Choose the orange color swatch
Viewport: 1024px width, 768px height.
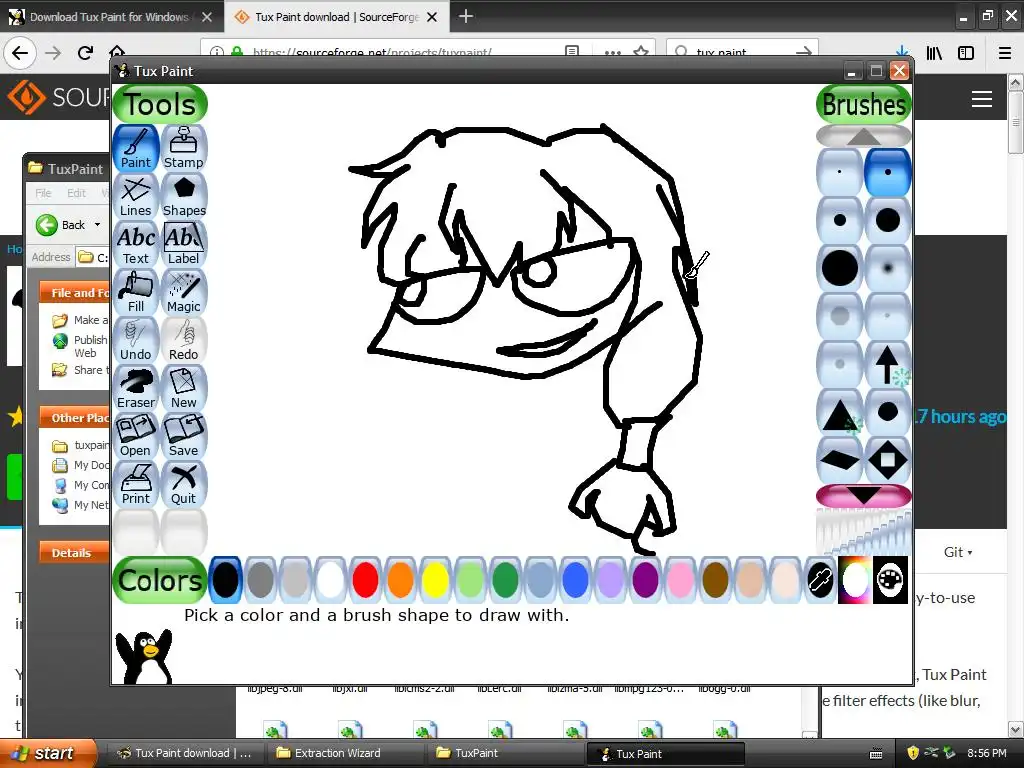[x=400, y=580]
